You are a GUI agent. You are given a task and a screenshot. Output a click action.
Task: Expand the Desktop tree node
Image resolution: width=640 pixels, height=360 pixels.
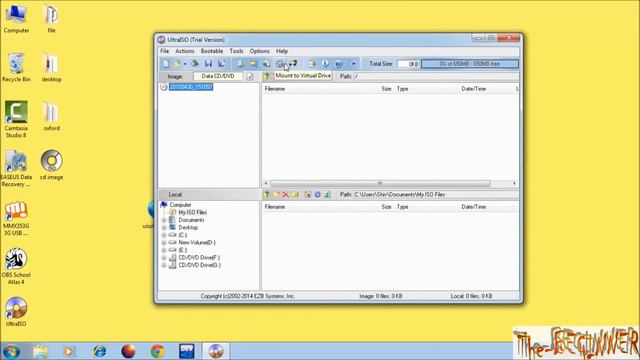point(164,228)
